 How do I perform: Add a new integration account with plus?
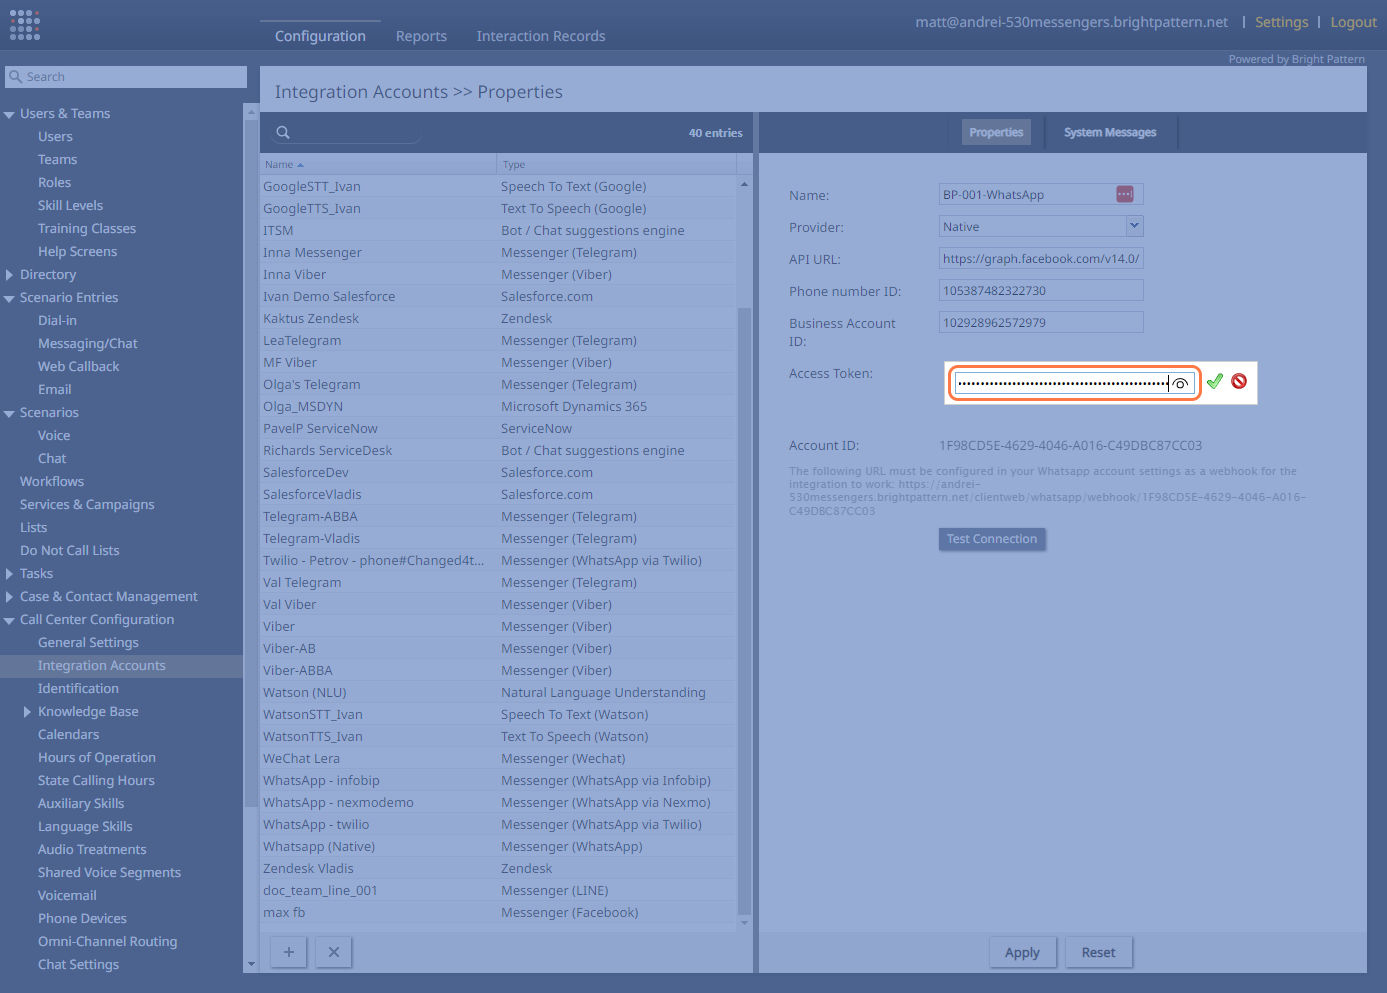288,952
